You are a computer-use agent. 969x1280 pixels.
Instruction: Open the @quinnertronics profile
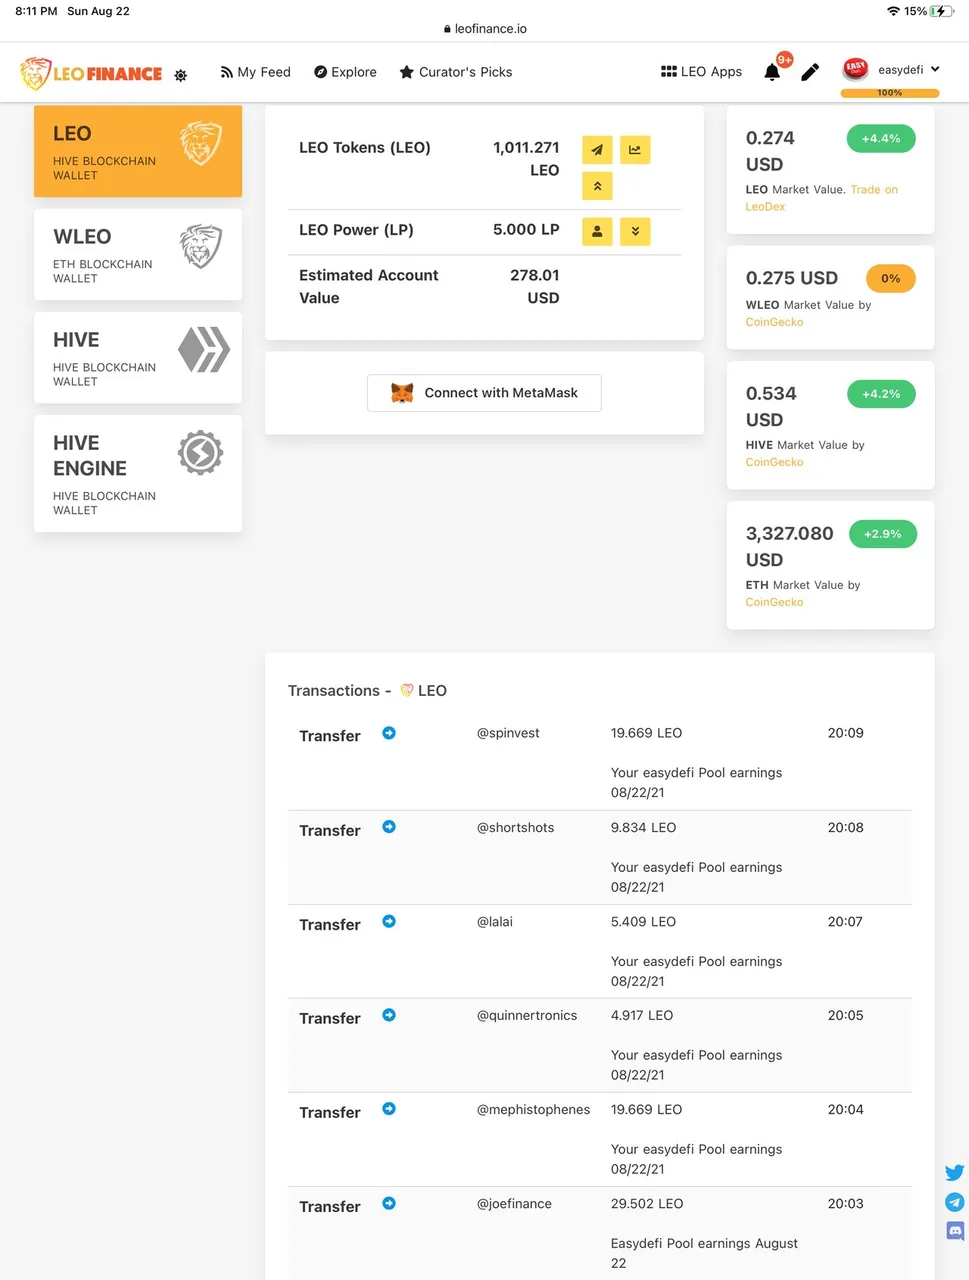[x=527, y=1015]
